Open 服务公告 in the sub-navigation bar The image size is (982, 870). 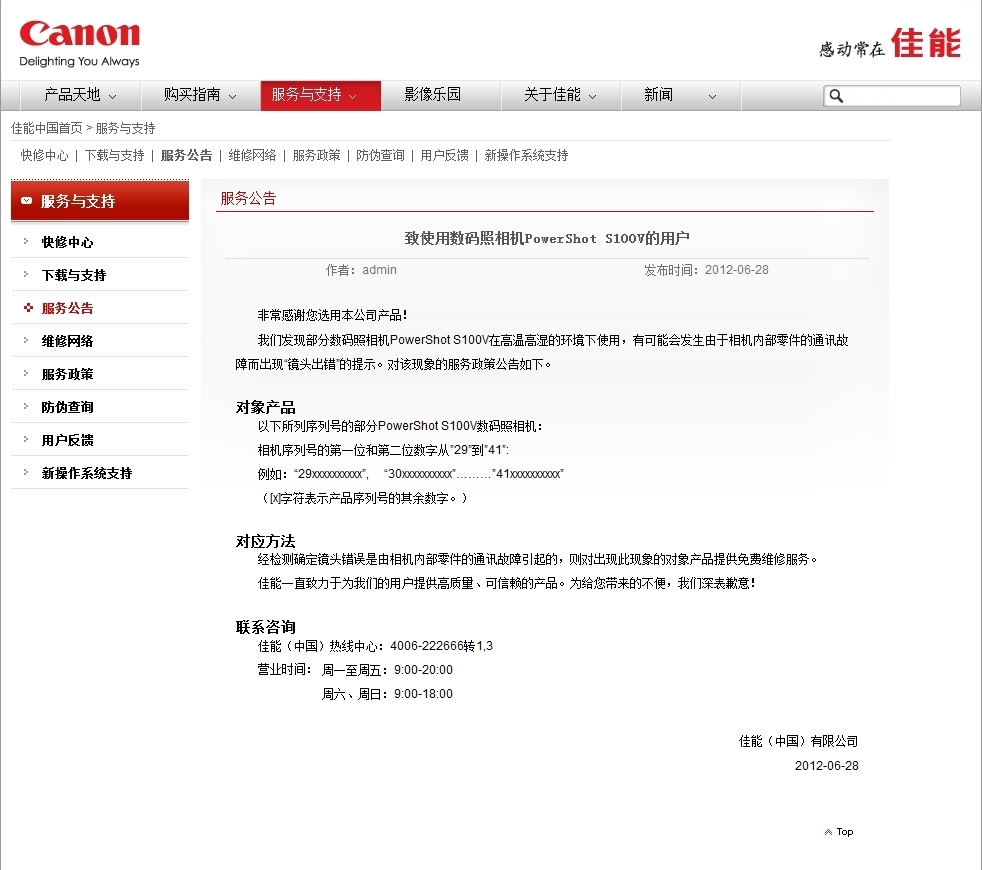(187, 155)
